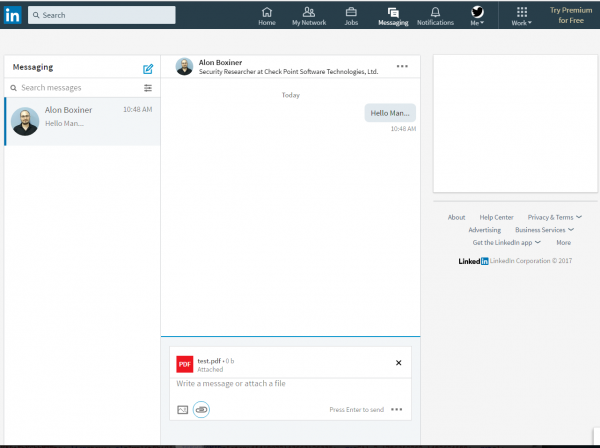Open the Home navigation icon
The image size is (600, 448).
pyautogui.click(x=267, y=15)
